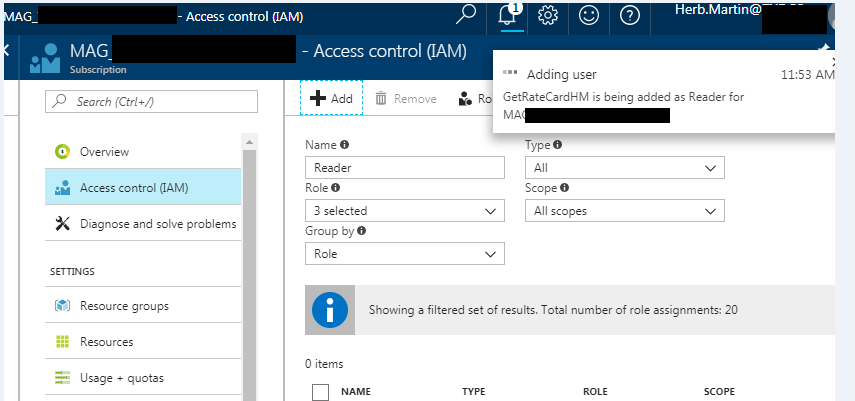Open Diagnose and solve problems

143,224
